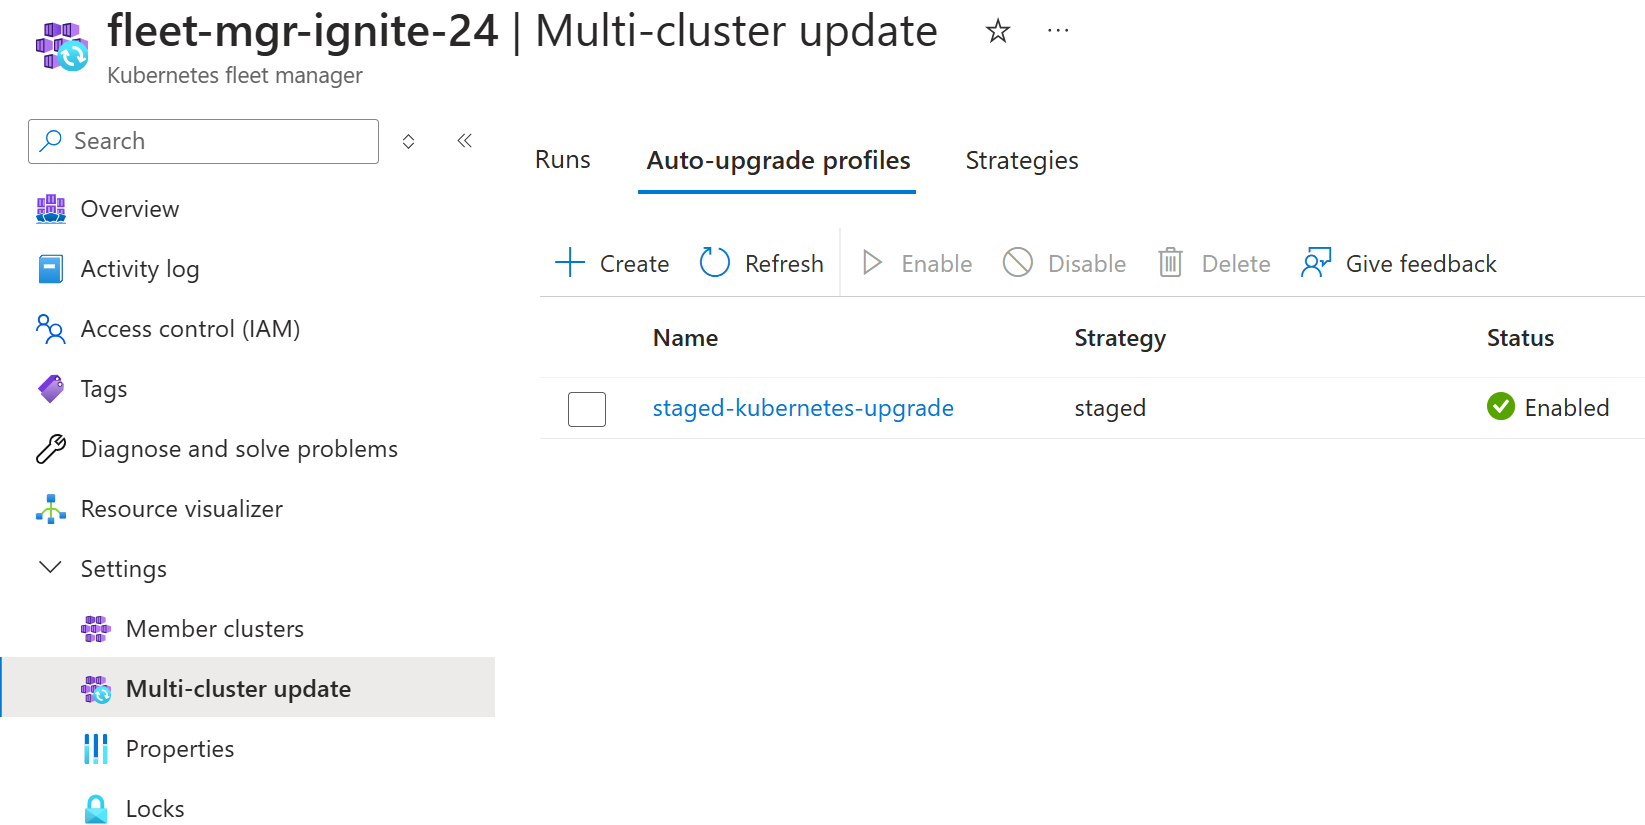Click the favorite star icon
1645x825 pixels.
point(997,32)
